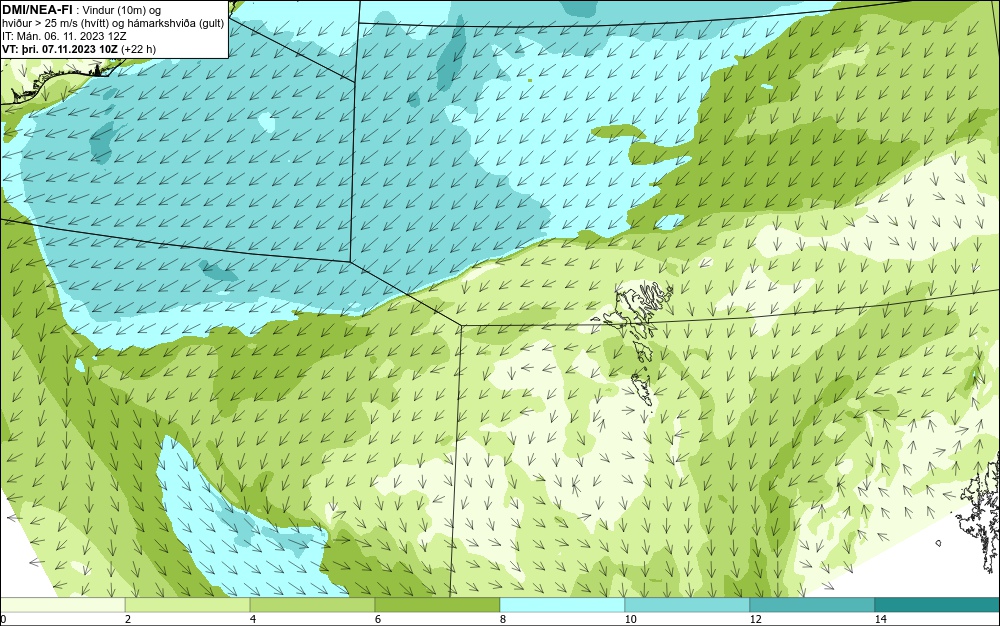Screen dimensions: 1000x626
Task: Click the 2–4 m/s light green legend swatch
Action: 188,605
